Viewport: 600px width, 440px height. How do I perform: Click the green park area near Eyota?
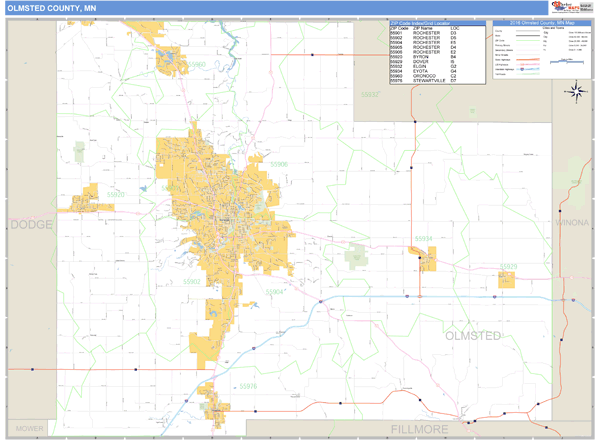(x=356, y=253)
